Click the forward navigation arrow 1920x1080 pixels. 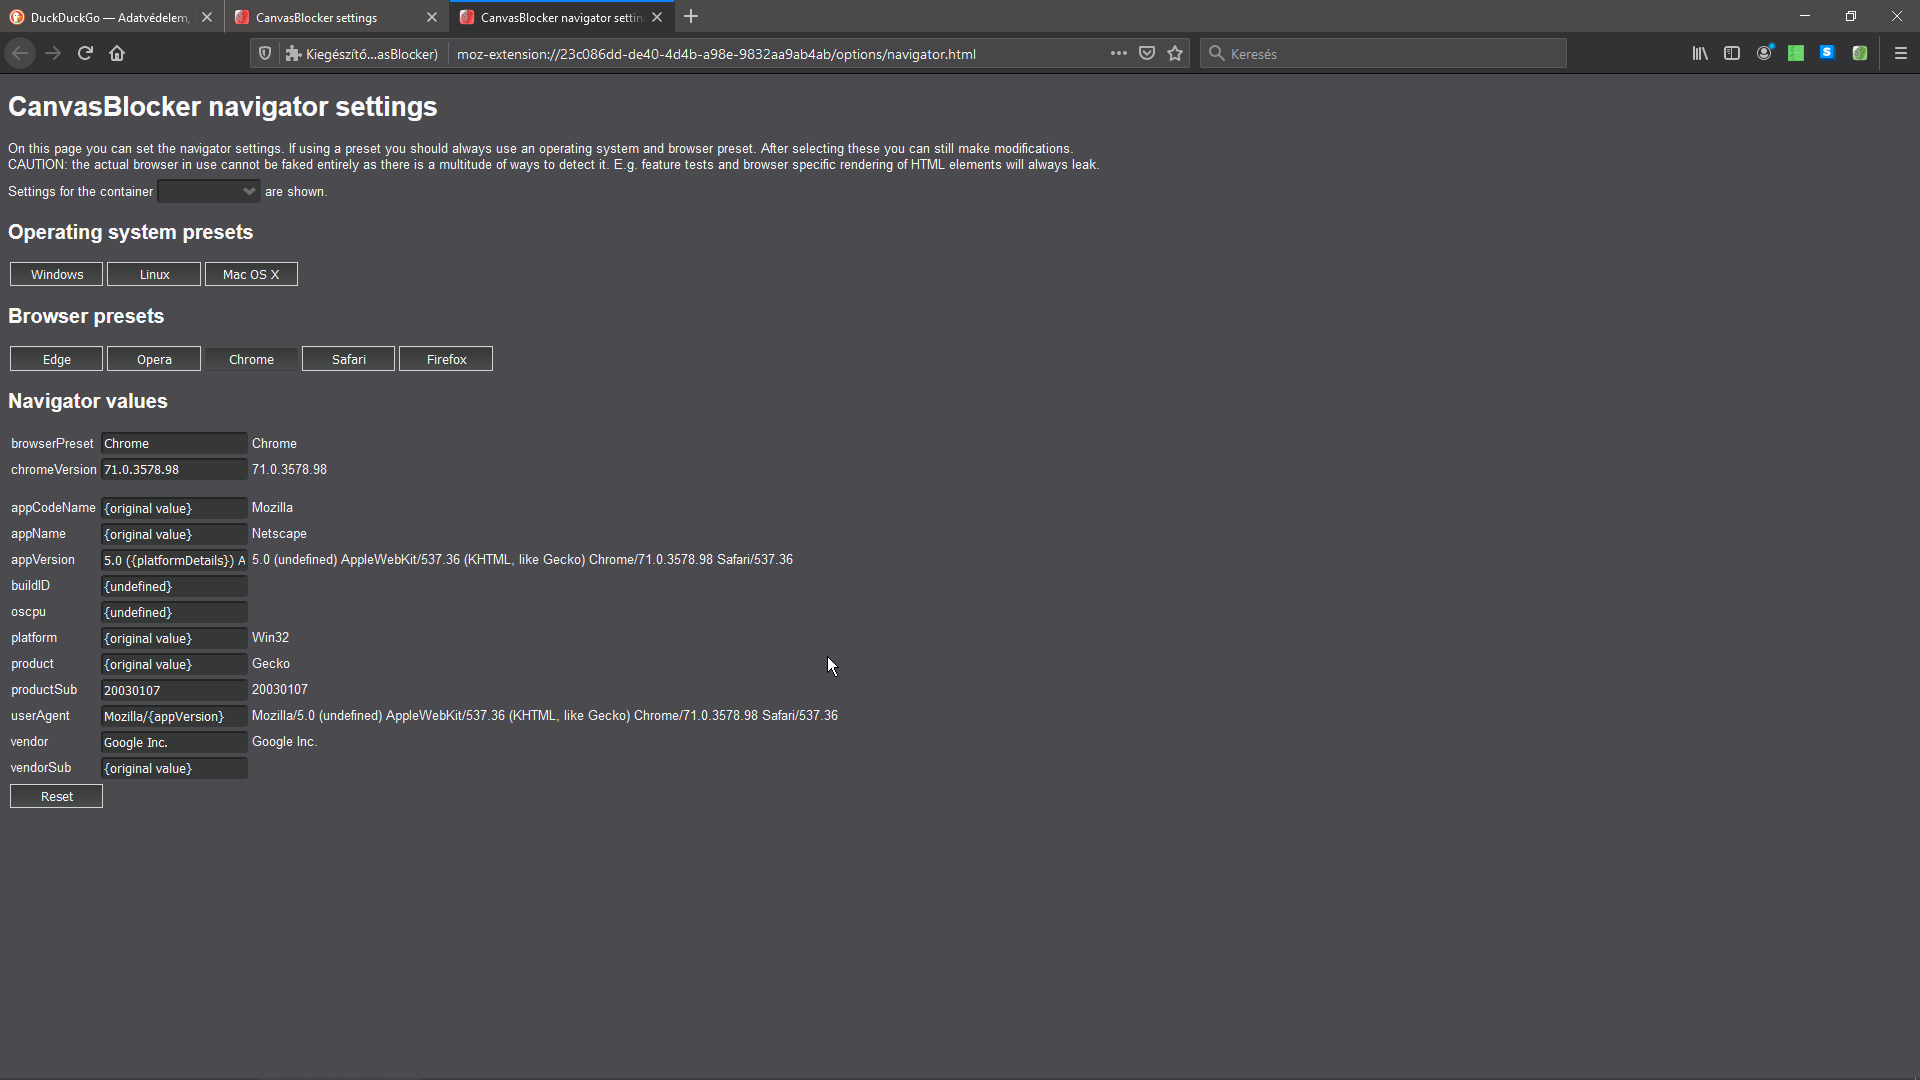point(53,53)
